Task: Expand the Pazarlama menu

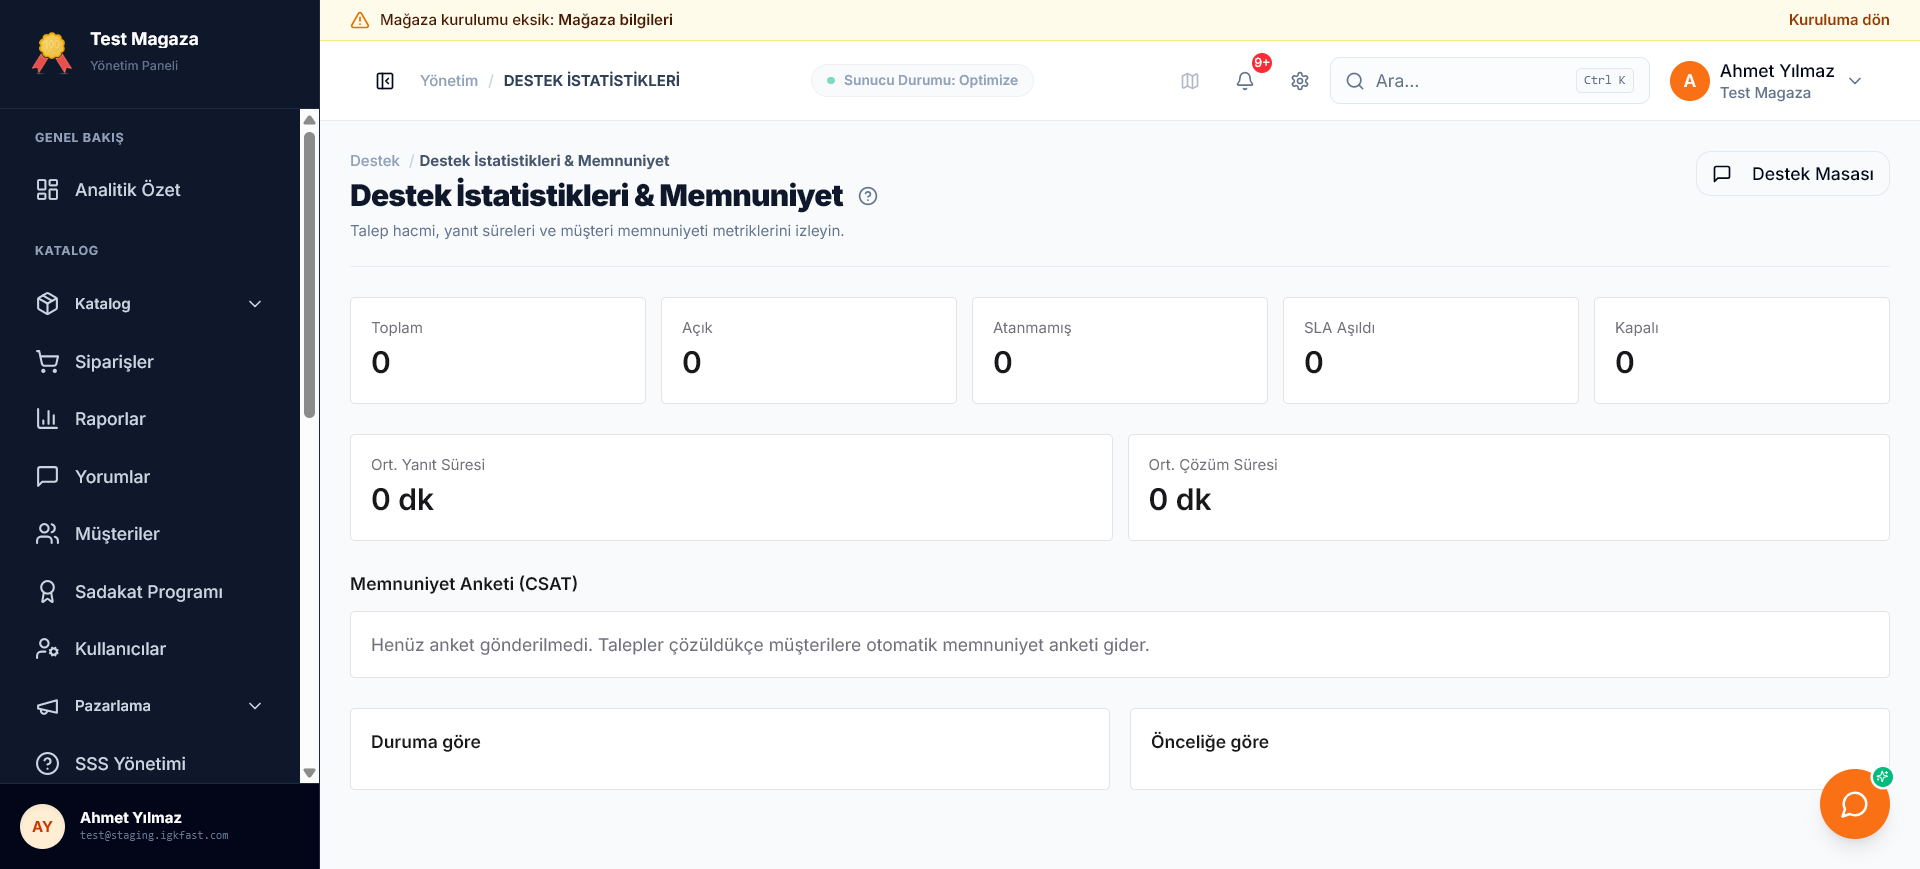Action: click(x=150, y=706)
